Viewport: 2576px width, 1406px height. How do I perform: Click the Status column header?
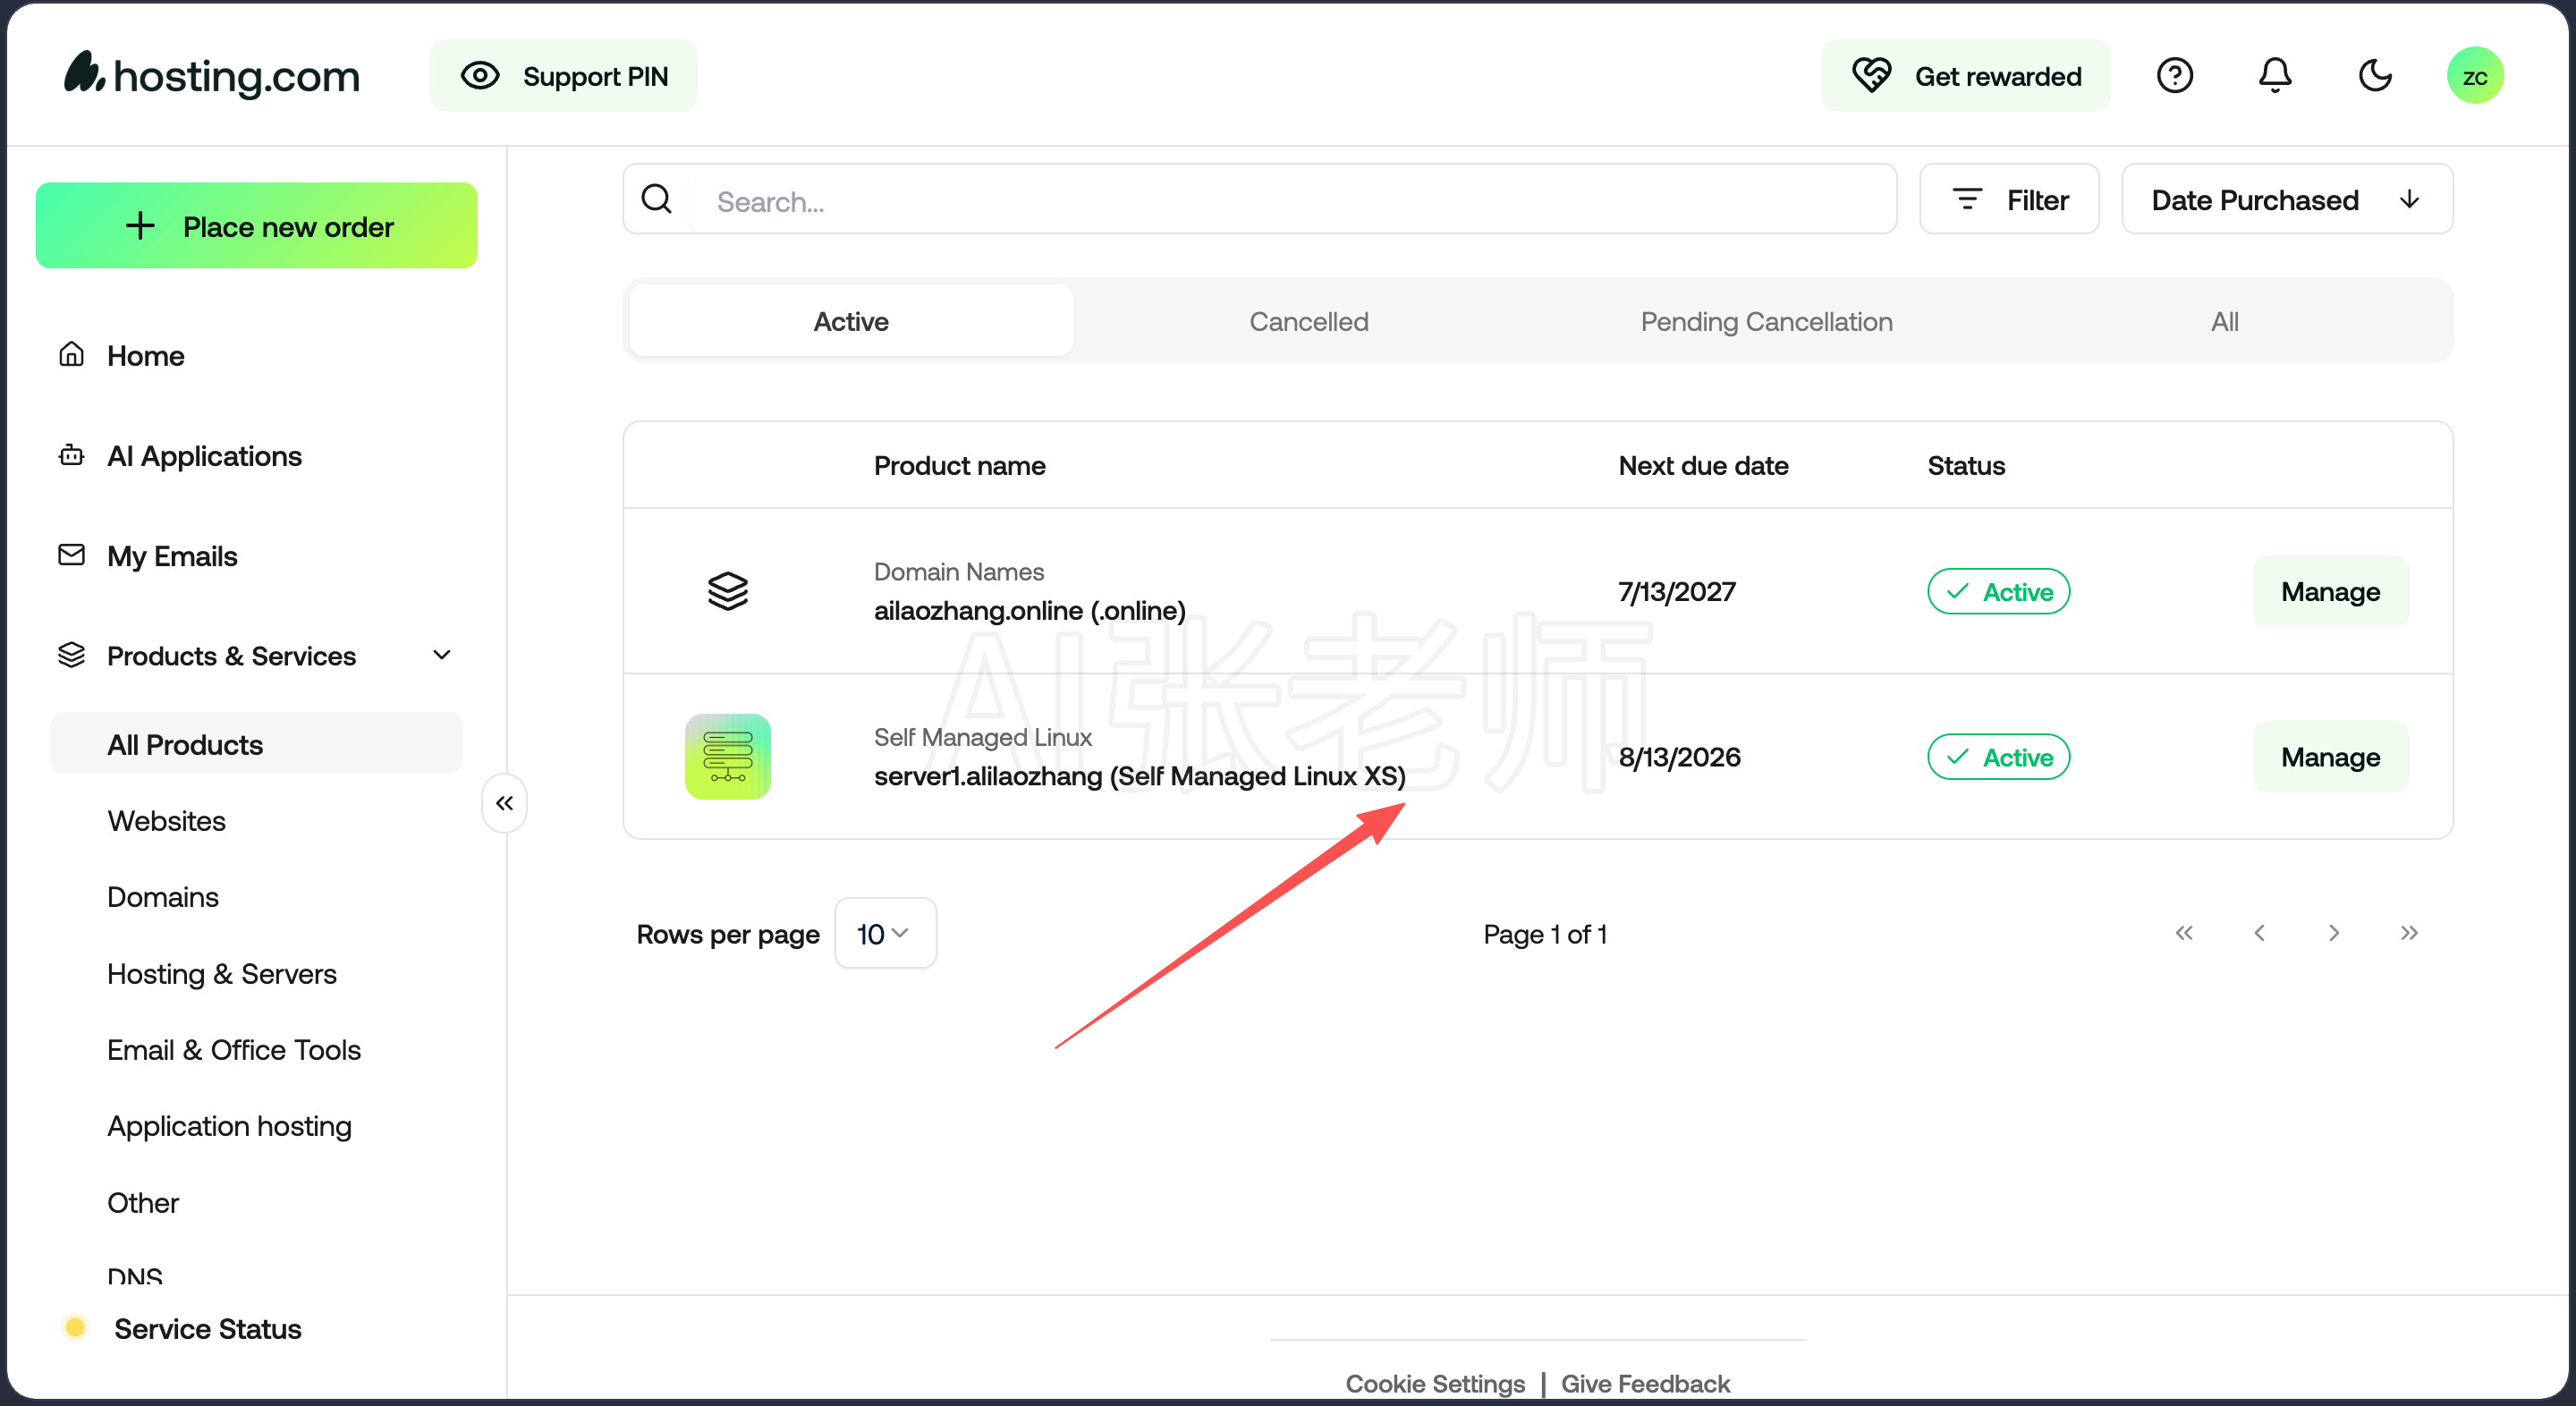[1966, 465]
